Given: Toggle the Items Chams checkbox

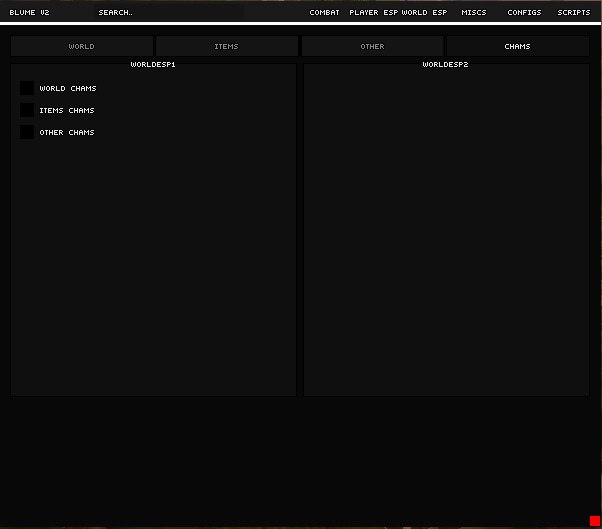Looking at the screenshot, I should tap(27, 110).
